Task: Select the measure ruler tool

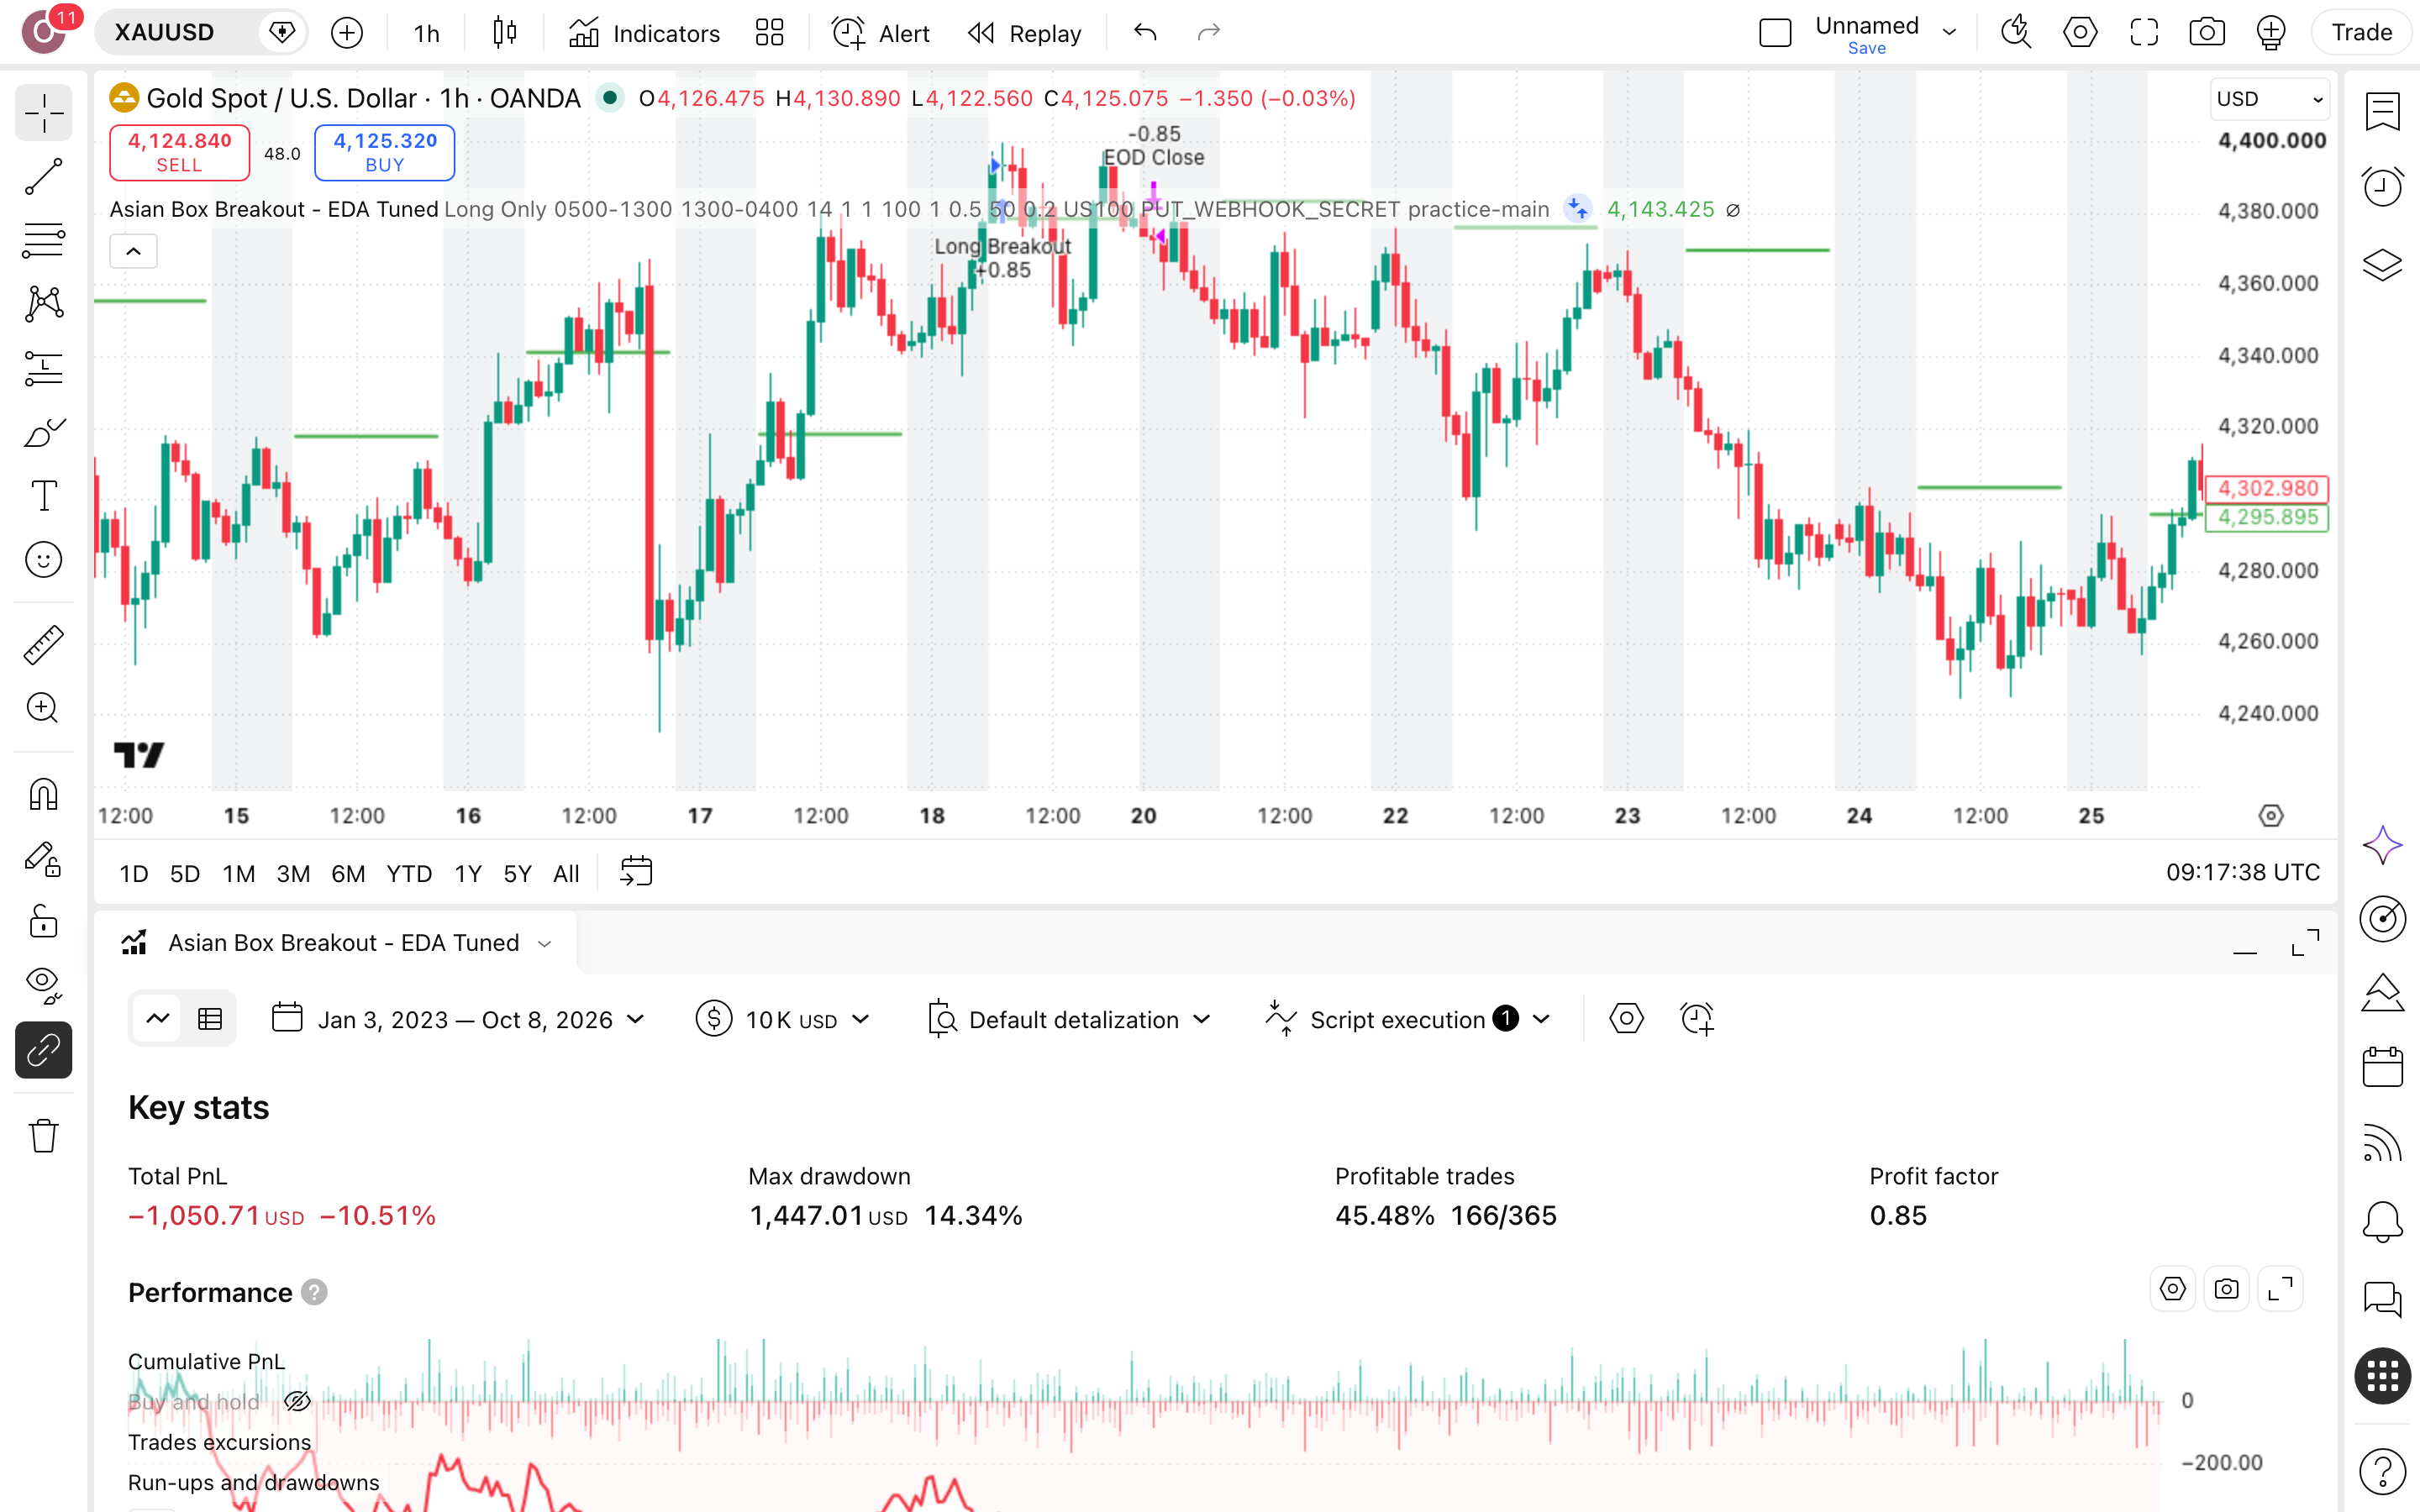Action: [x=43, y=645]
